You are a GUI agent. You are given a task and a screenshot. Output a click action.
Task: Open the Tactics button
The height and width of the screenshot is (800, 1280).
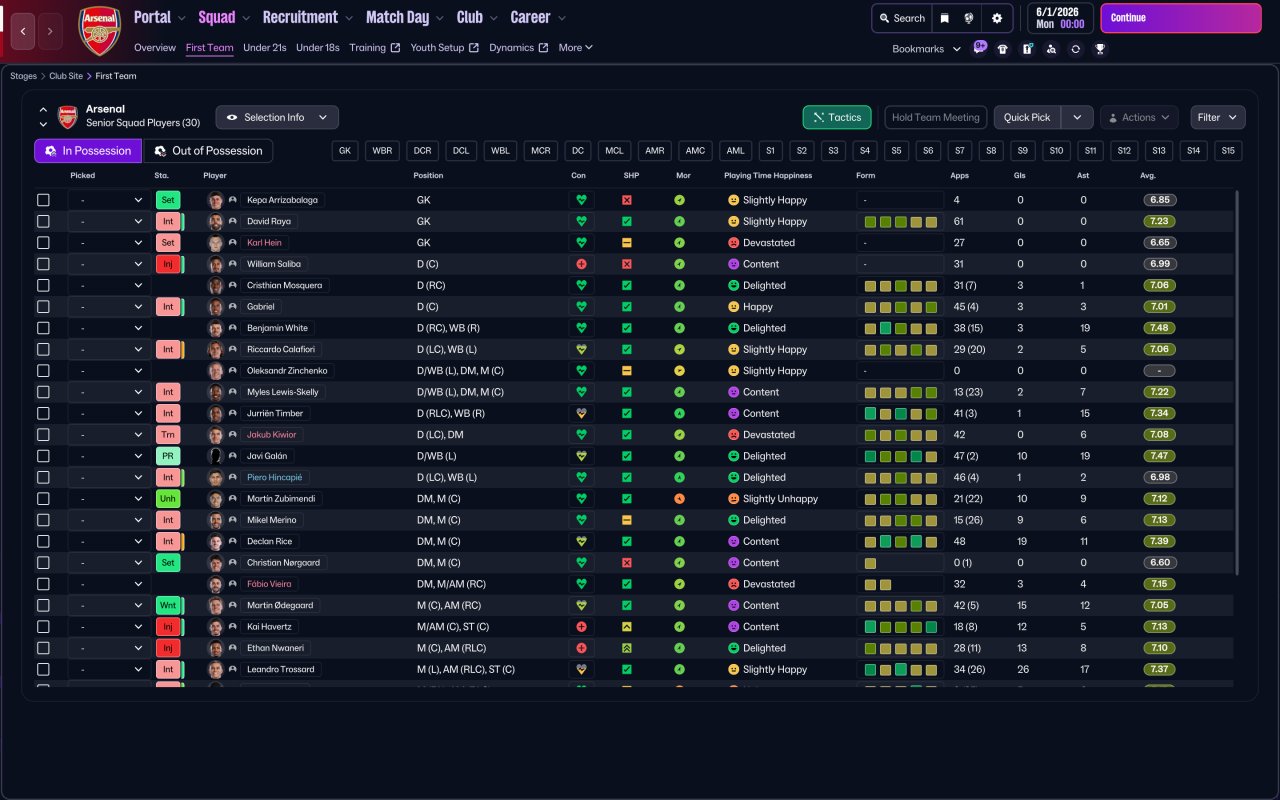point(837,117)
